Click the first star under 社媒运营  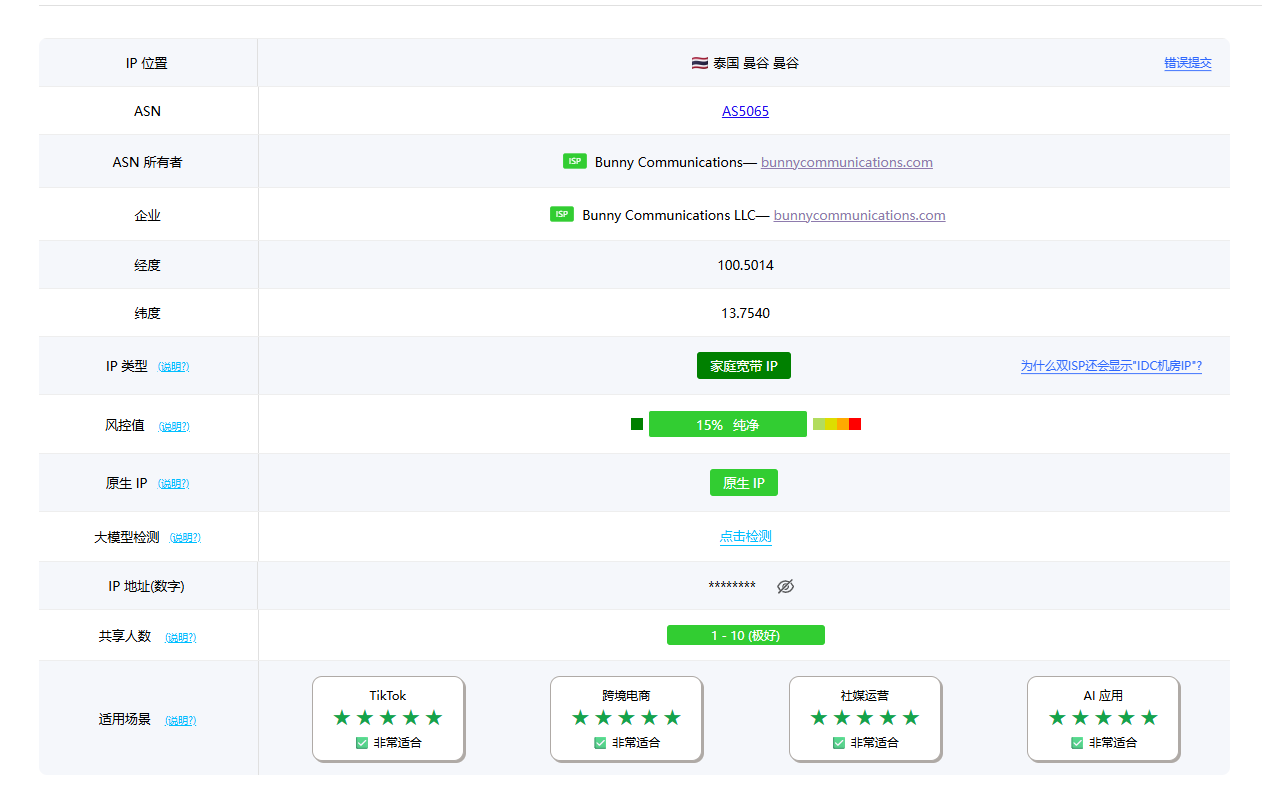click(819, 717)
